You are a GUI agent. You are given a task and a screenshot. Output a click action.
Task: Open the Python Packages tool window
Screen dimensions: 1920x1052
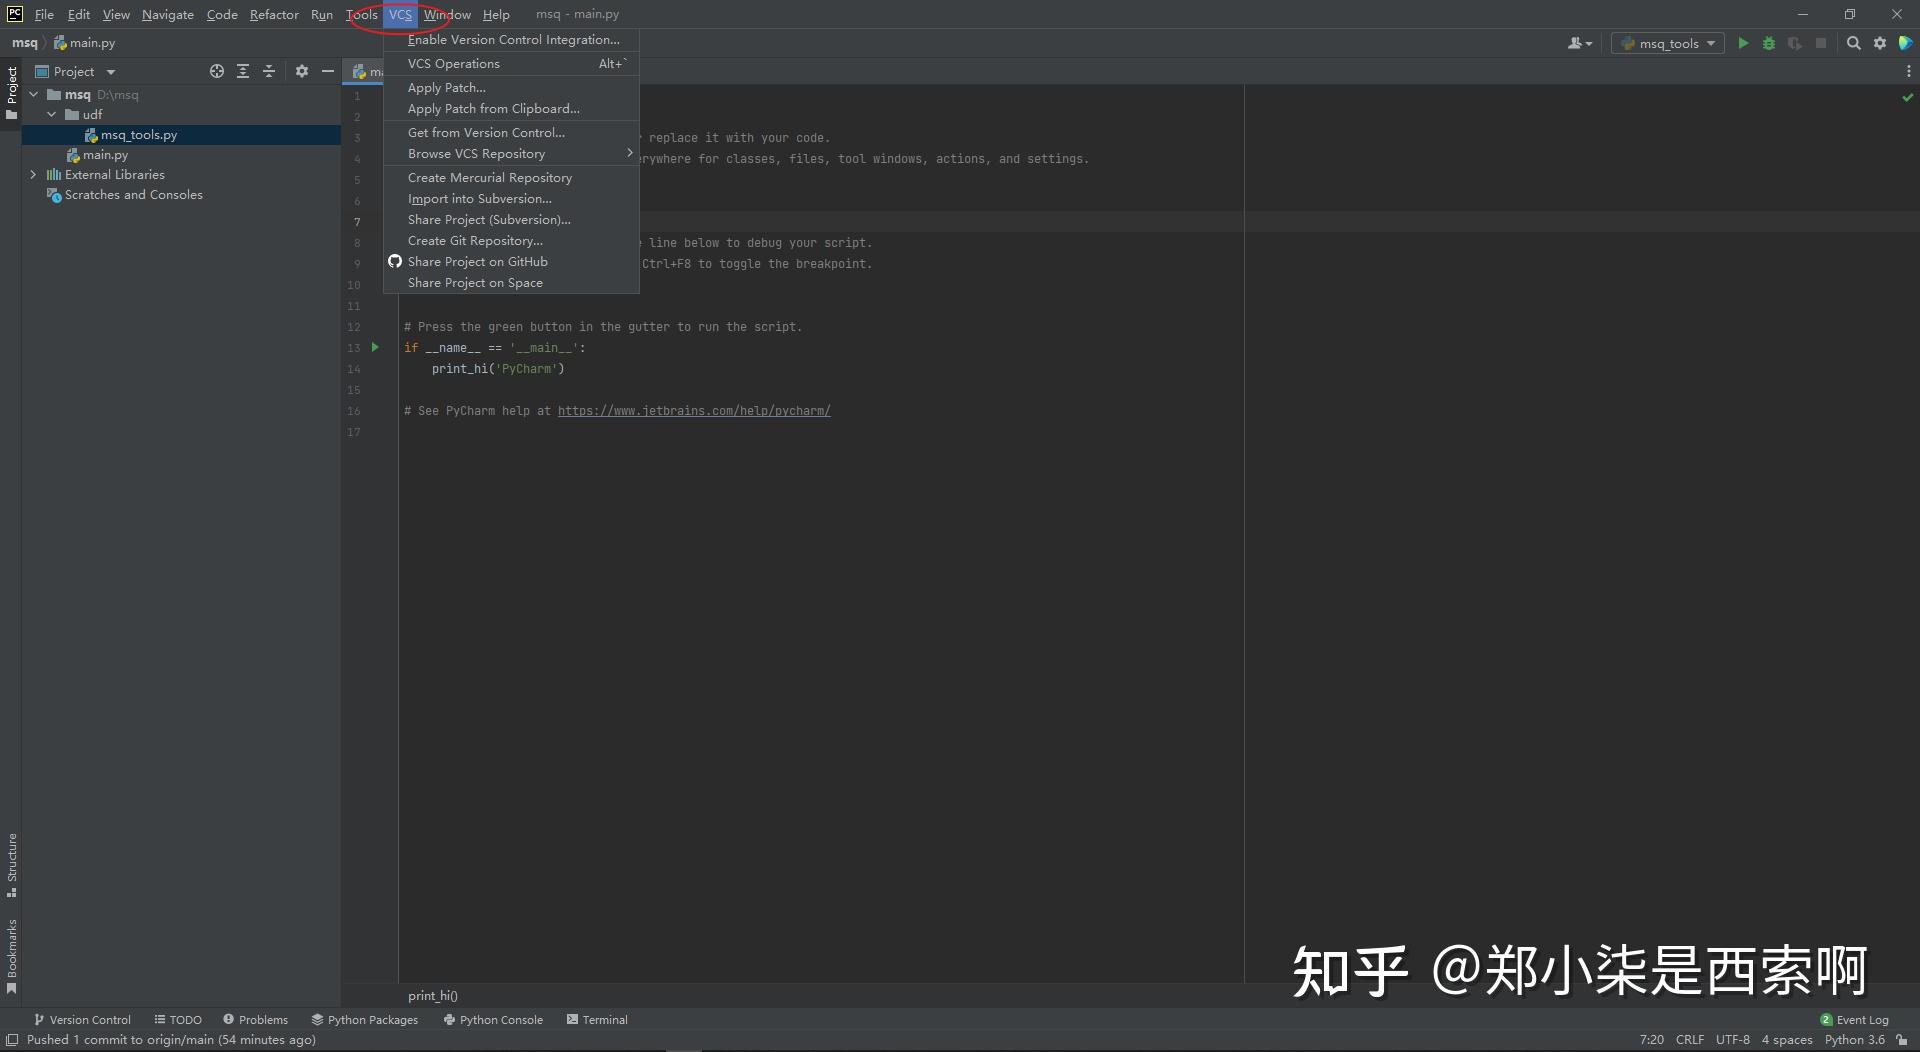coord(365,1019)
